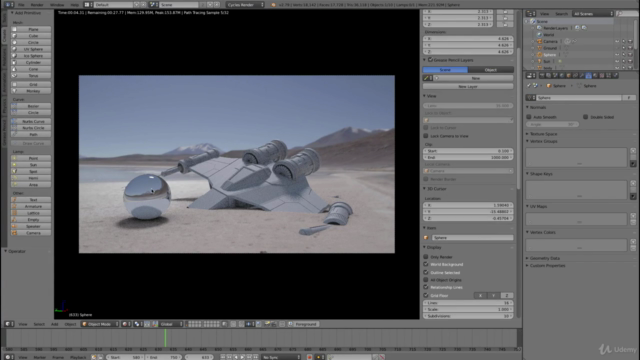Add a Plane mesh primitive
The image size is (640, 360).
(31, 29)
